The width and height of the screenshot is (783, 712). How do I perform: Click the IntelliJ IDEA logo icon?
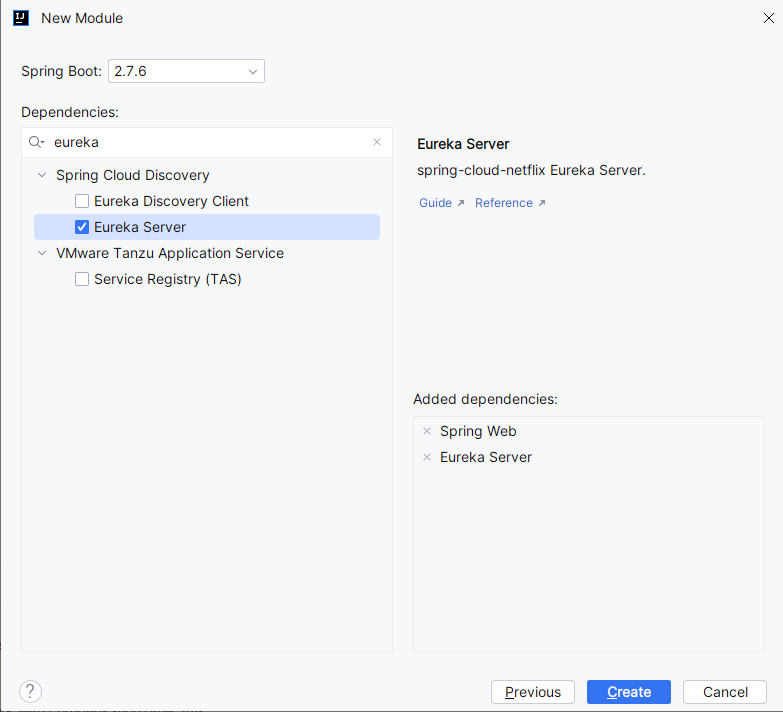21,18
